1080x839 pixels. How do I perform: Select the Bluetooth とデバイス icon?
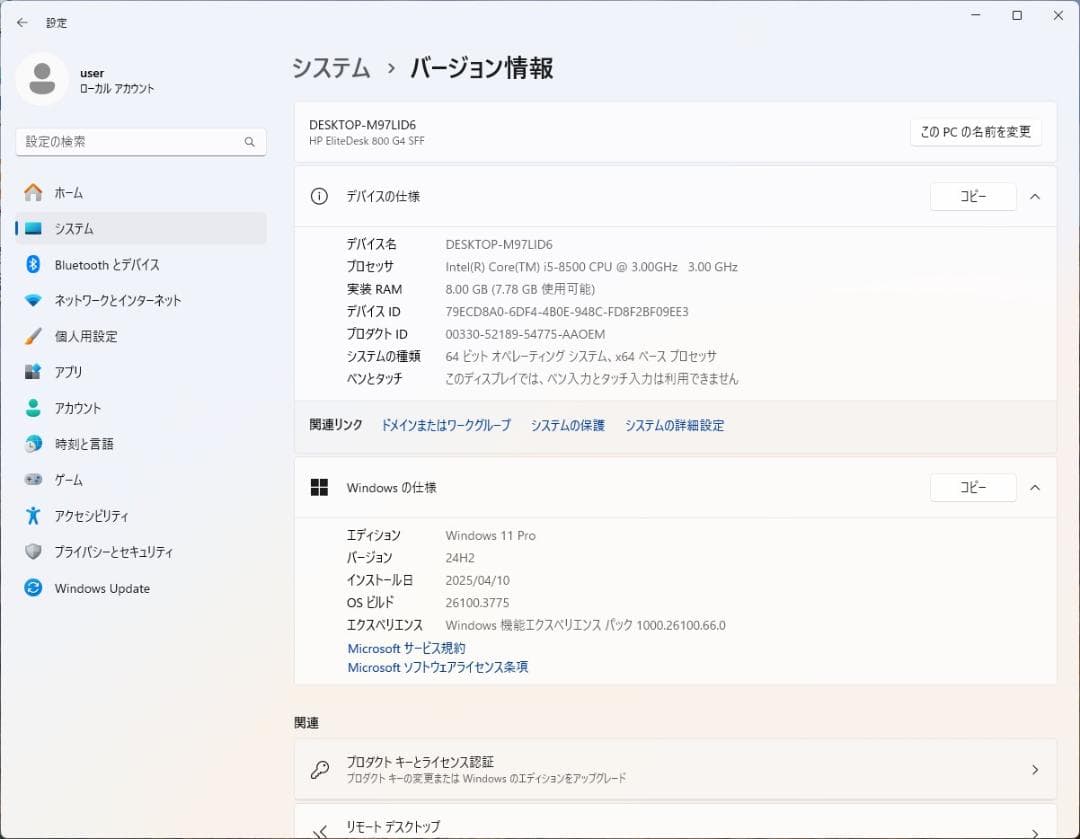click(28, 264)
